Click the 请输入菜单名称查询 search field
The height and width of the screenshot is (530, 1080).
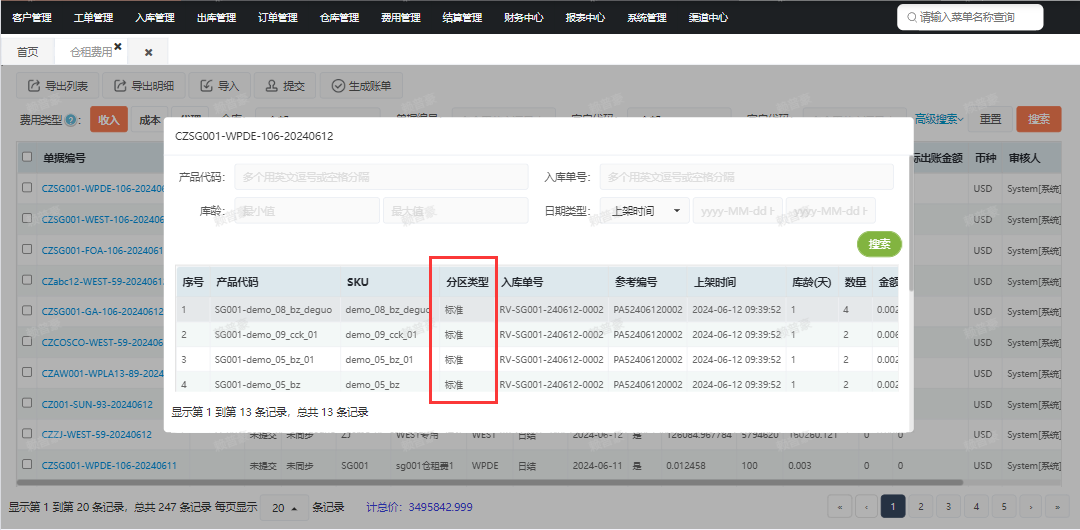[970, 17]
